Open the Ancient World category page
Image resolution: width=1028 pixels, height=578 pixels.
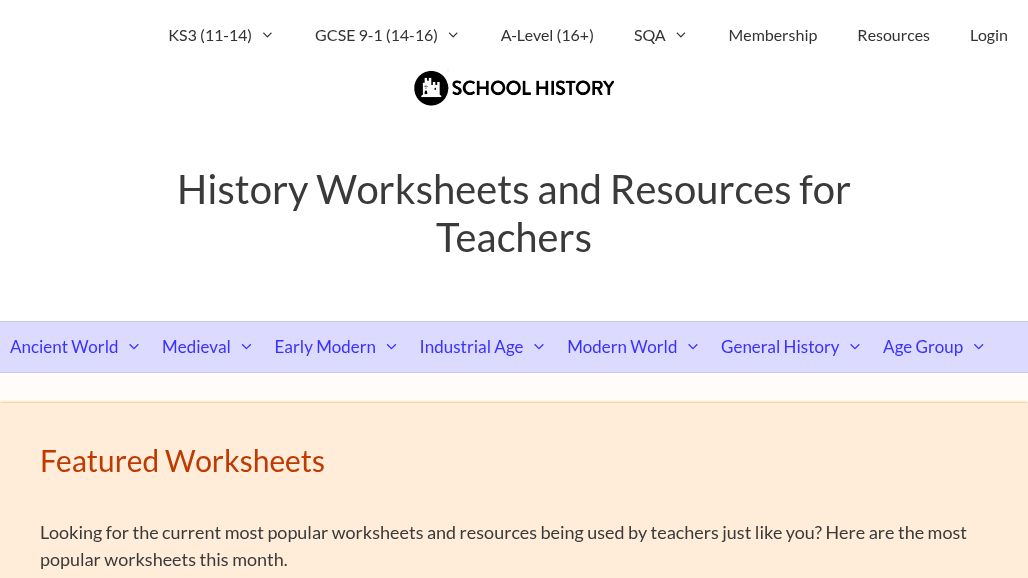point(64,346)
